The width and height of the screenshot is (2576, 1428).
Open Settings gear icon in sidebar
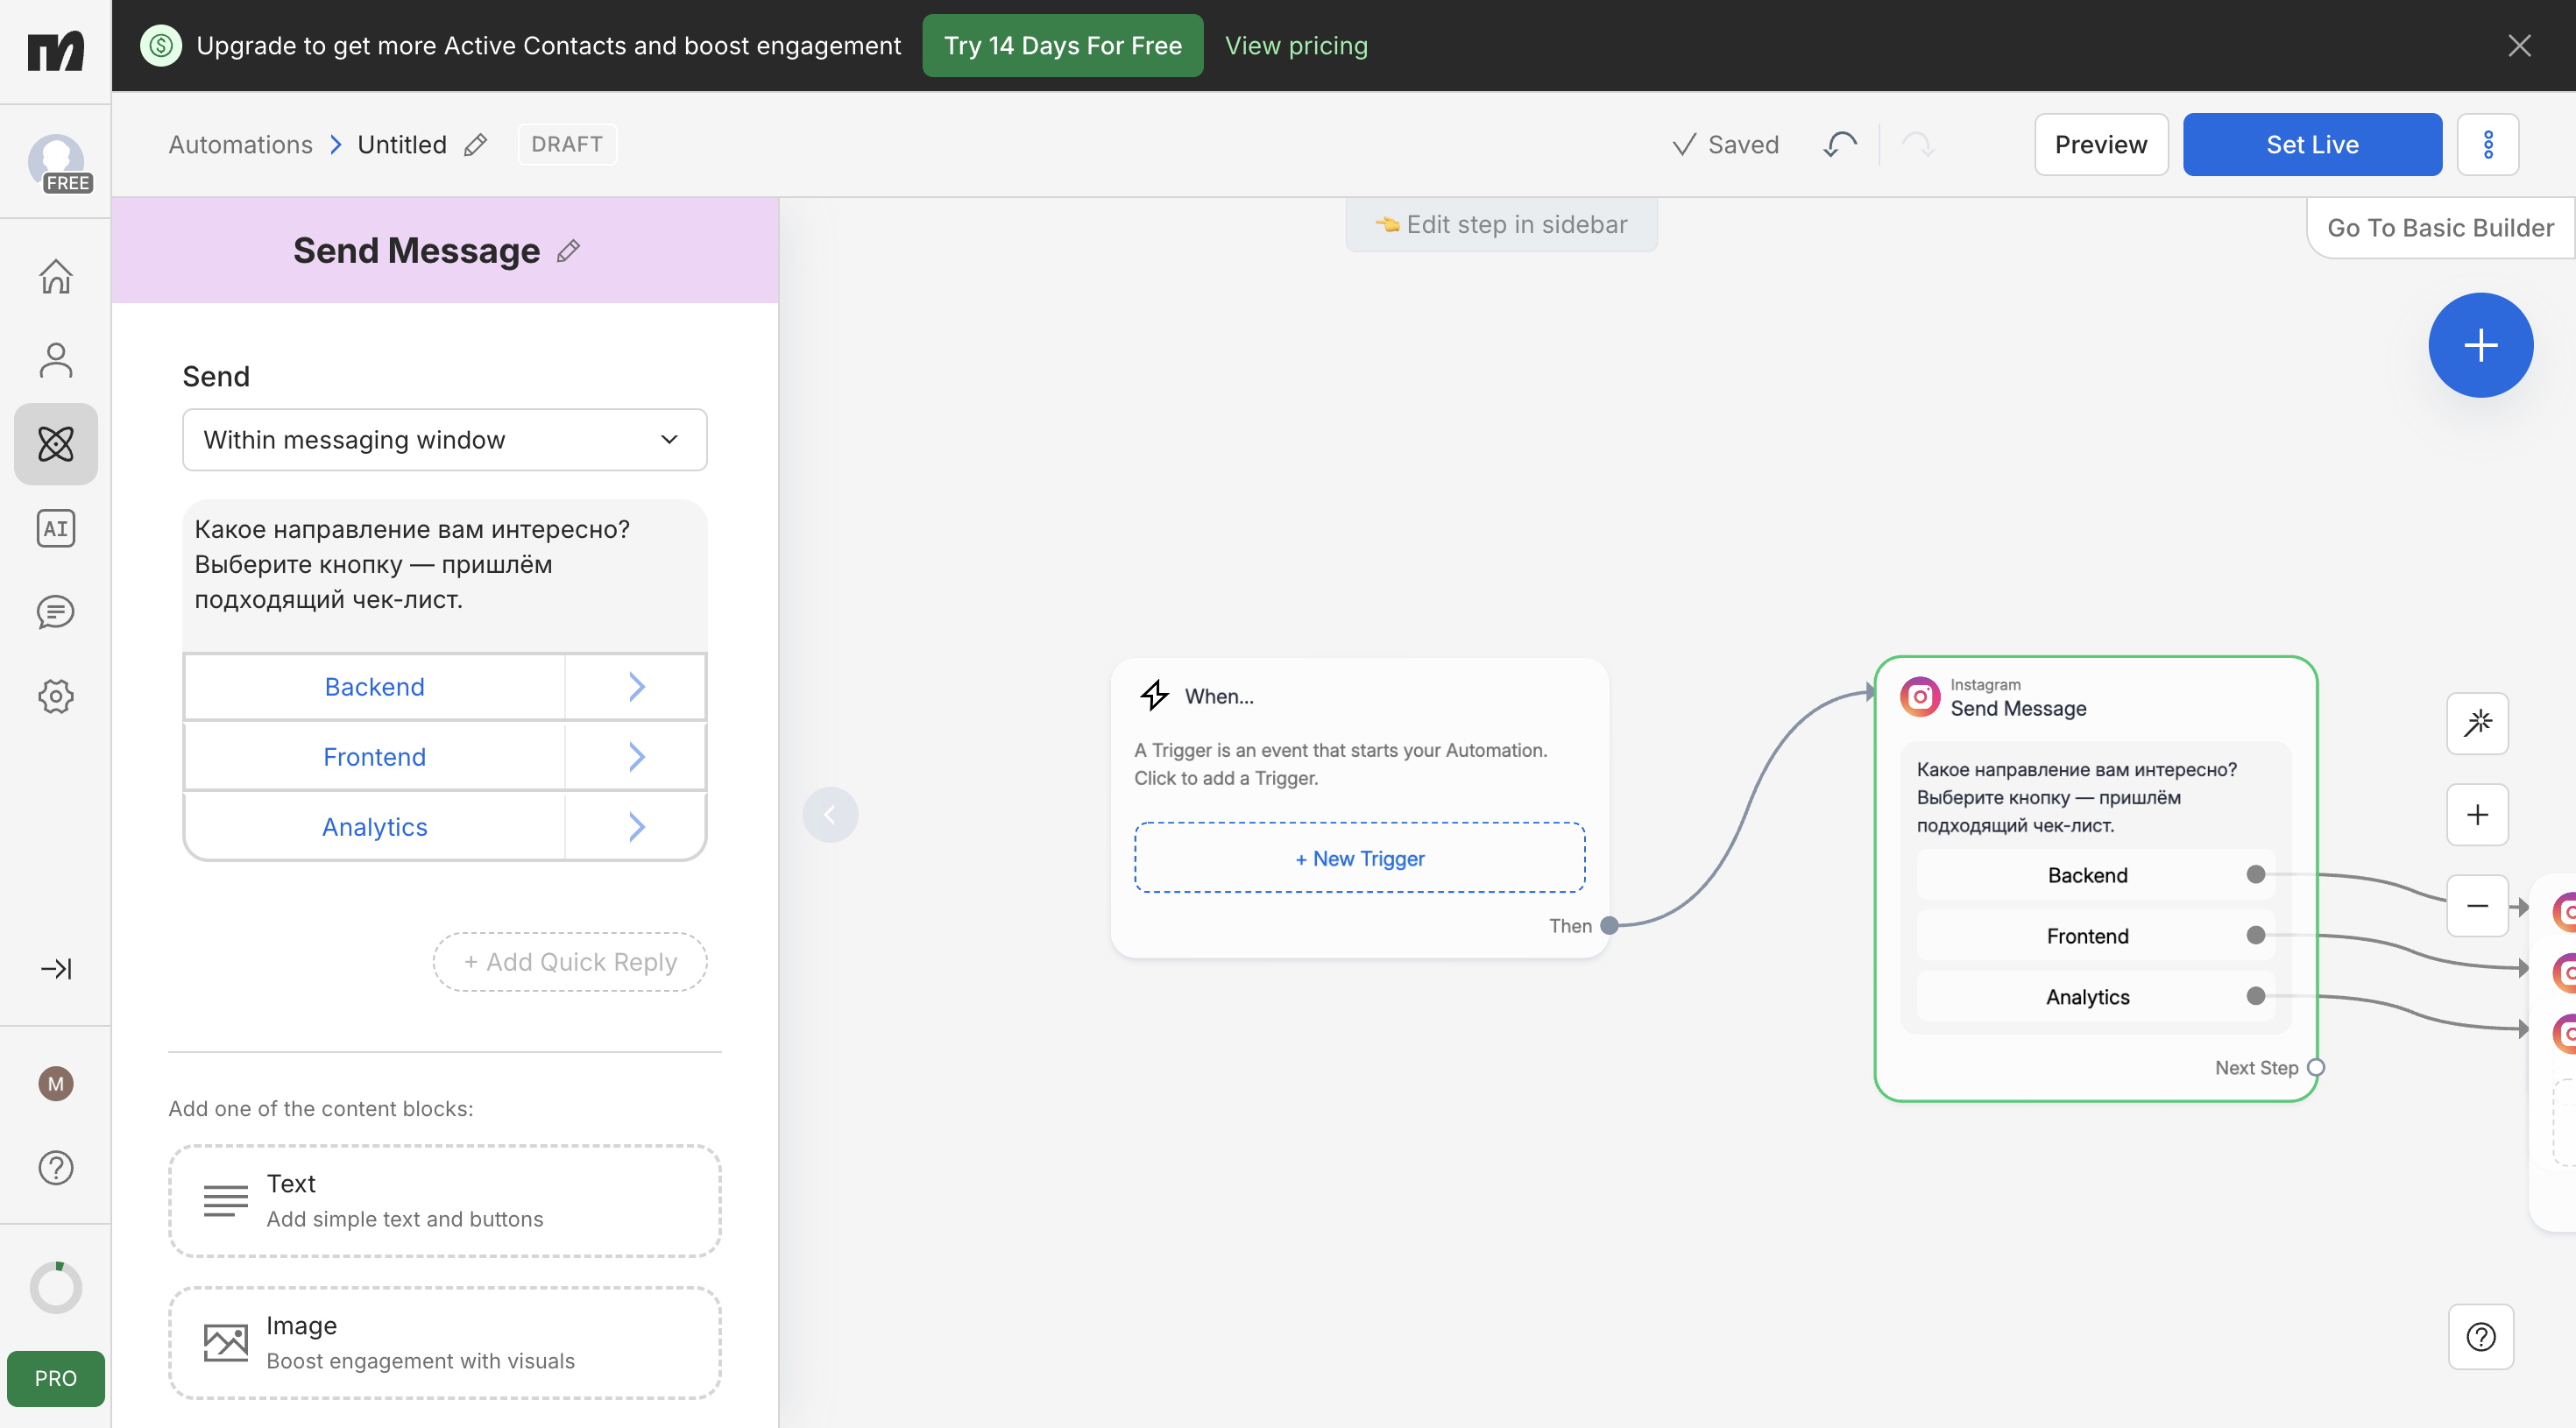click(56, 696)
